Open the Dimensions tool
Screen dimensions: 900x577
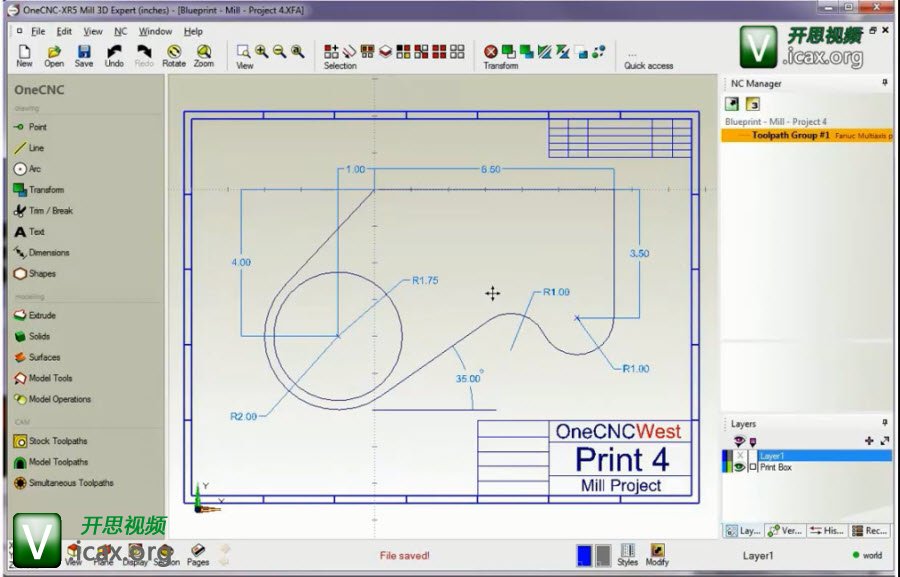pos(41,253)
